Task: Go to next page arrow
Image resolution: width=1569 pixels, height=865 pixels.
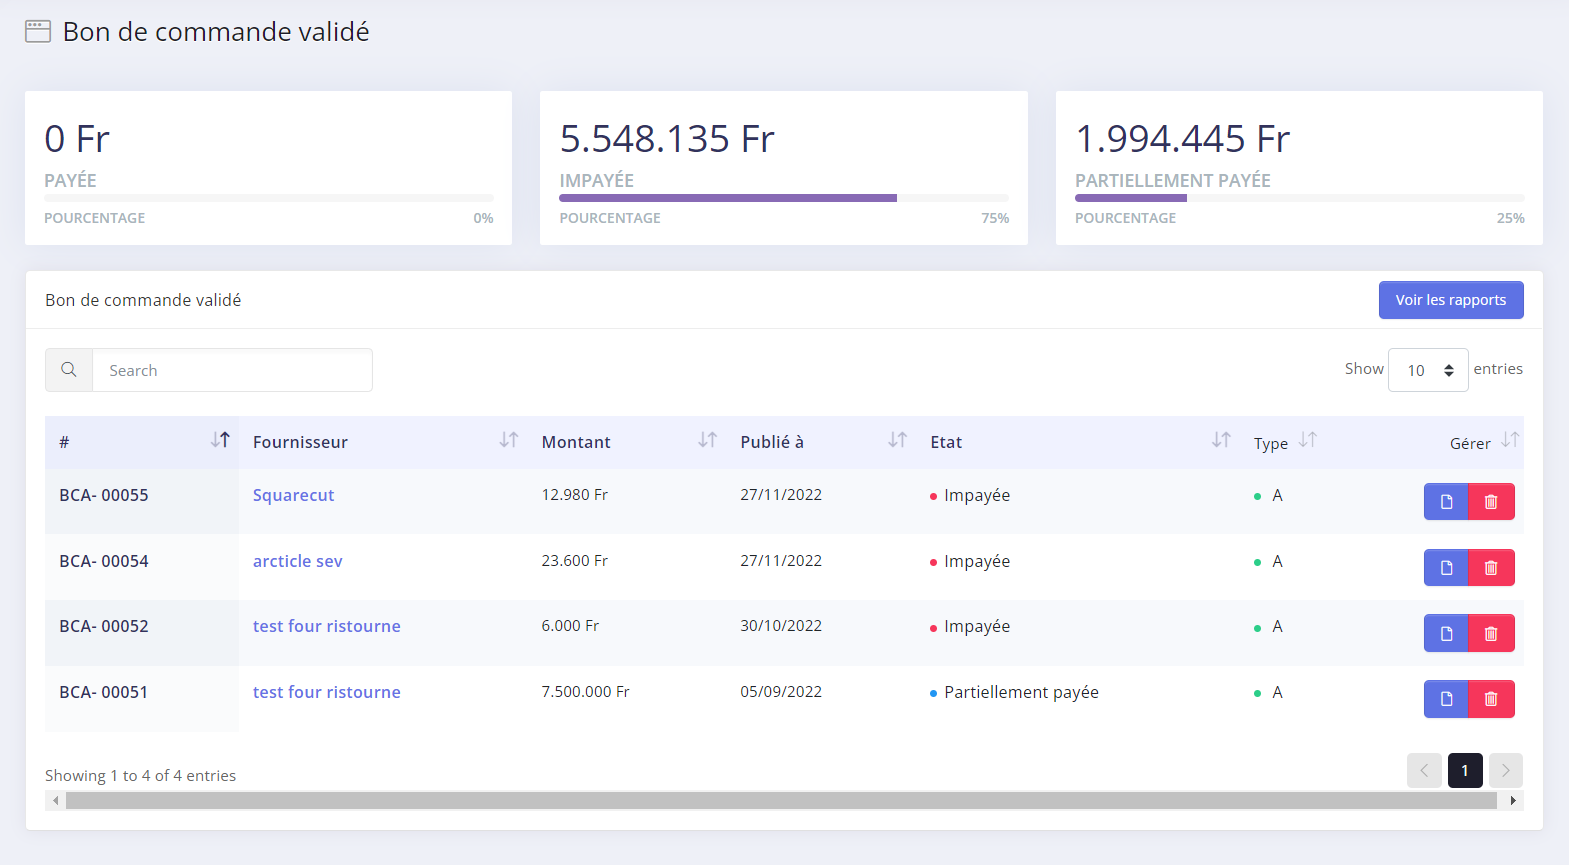Action: (x=1505, y=770)
